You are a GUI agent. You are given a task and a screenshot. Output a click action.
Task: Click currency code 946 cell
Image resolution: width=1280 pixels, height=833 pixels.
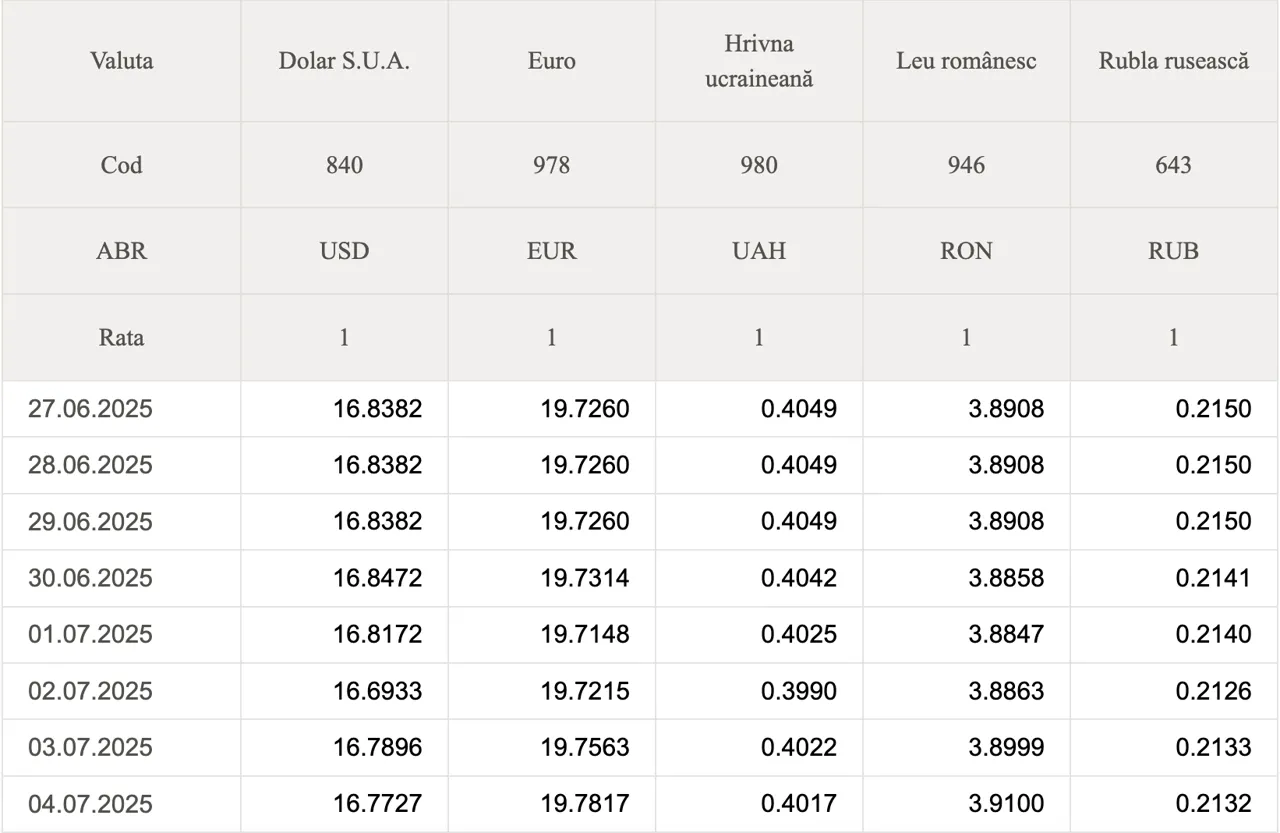(966, 165)
